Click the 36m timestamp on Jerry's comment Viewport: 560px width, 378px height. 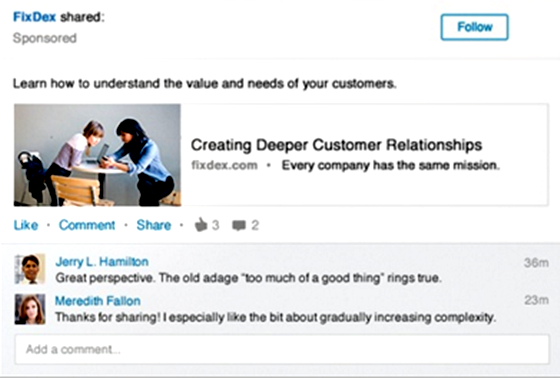pos(536,263)
